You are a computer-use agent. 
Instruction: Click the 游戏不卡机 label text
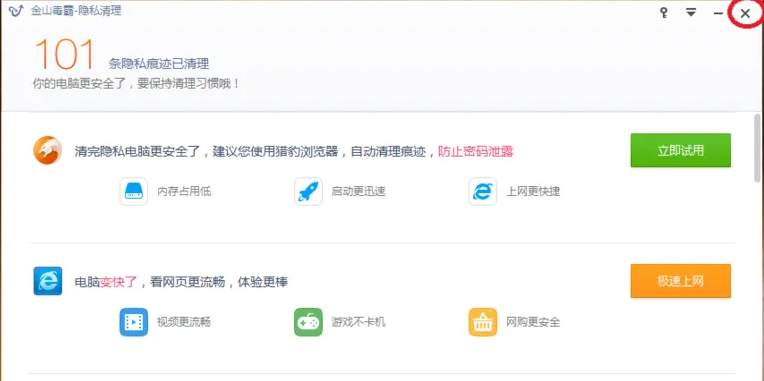pos(359,322)
